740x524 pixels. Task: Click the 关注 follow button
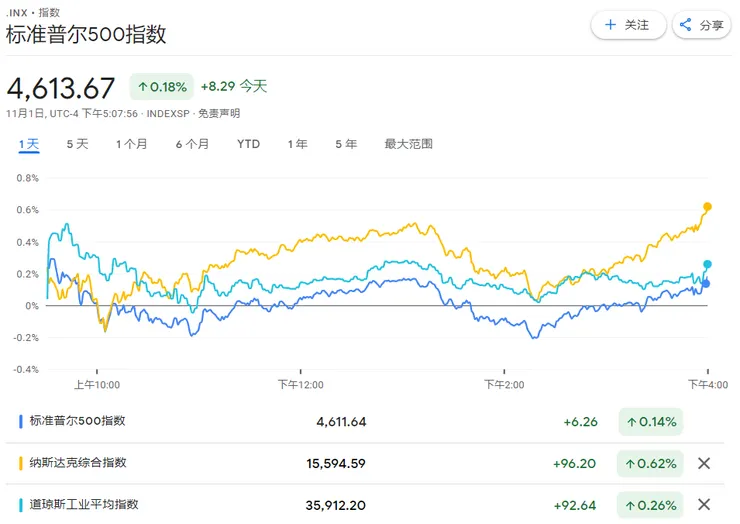pos(628,25)
